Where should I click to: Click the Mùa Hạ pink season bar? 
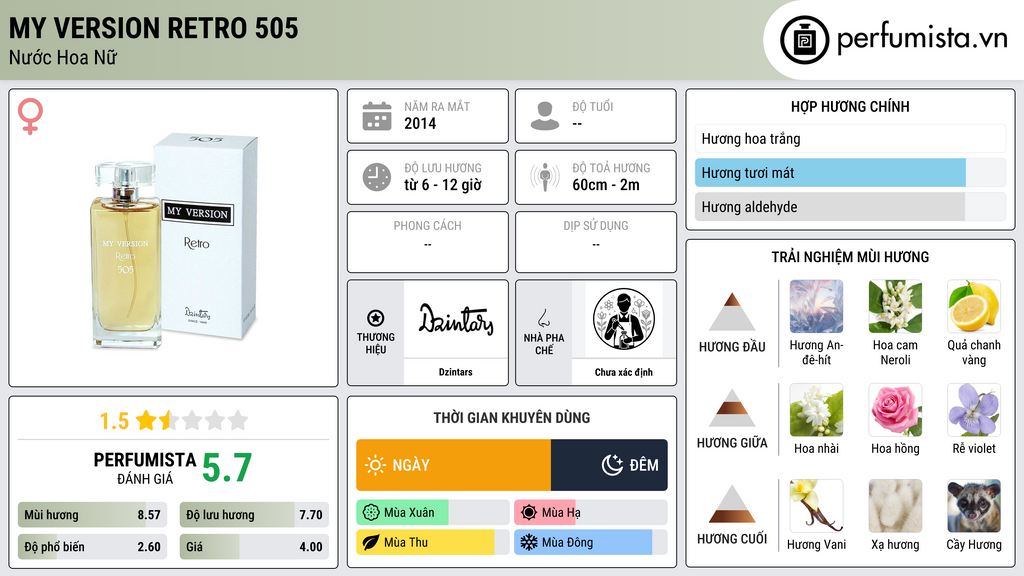click(x=590, y=513)
